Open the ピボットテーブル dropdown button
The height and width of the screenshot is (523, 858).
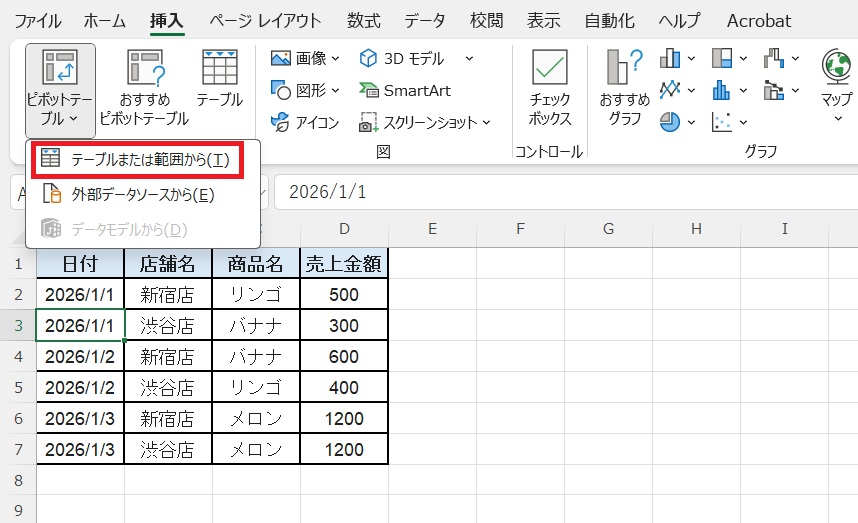(x=60, y=90)
